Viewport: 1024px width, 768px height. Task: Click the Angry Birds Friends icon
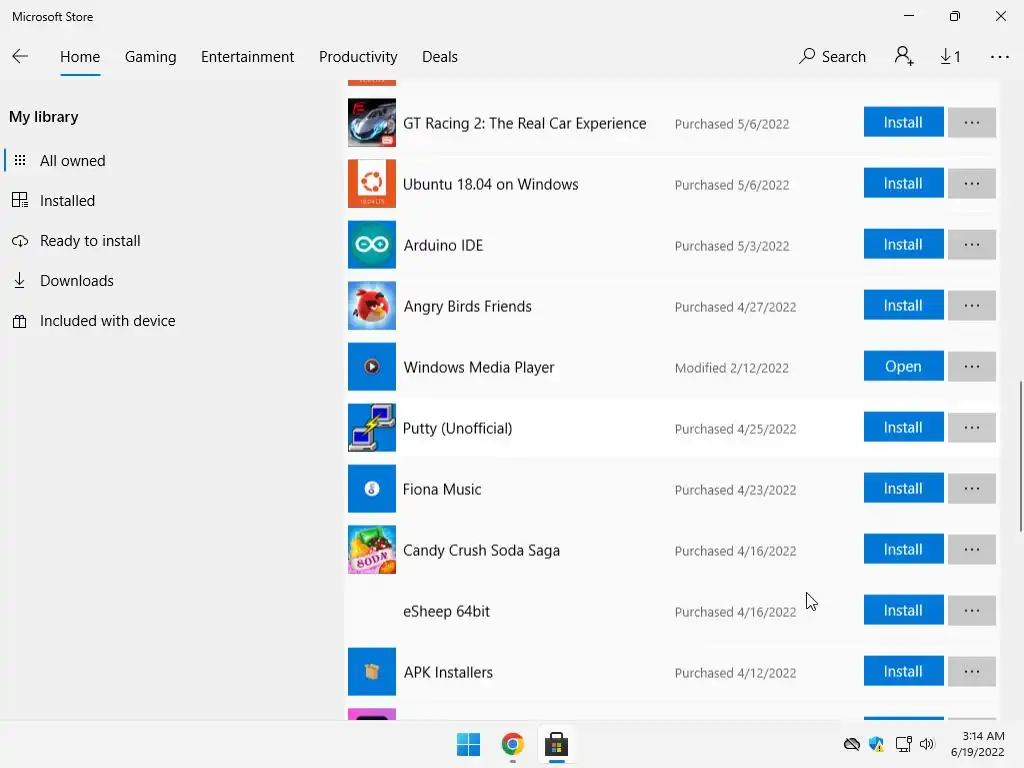tap(372, 306)
